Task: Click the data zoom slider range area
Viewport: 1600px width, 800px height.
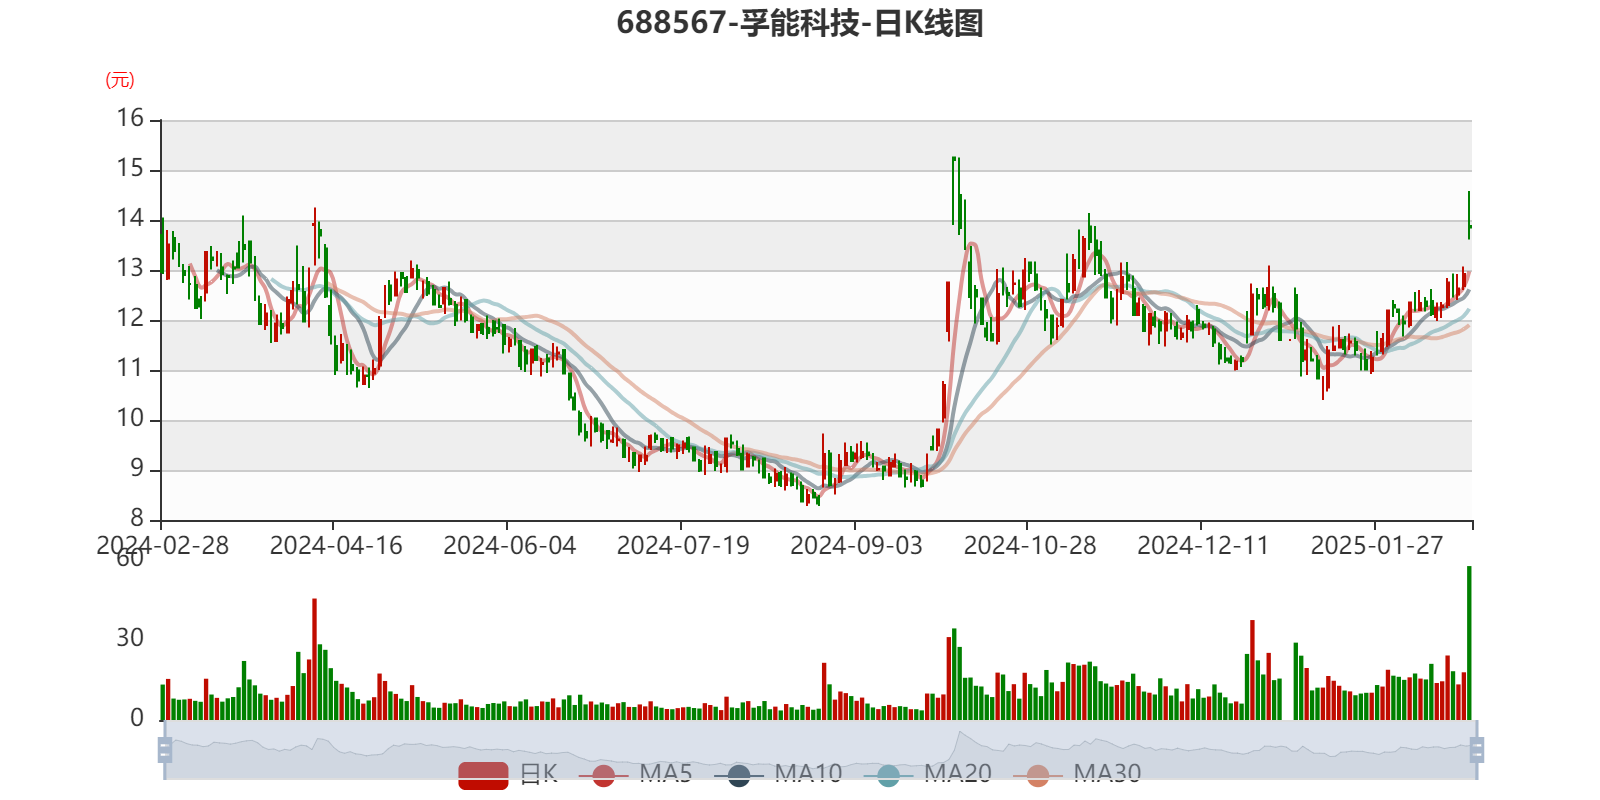Action: pos(820,750)
